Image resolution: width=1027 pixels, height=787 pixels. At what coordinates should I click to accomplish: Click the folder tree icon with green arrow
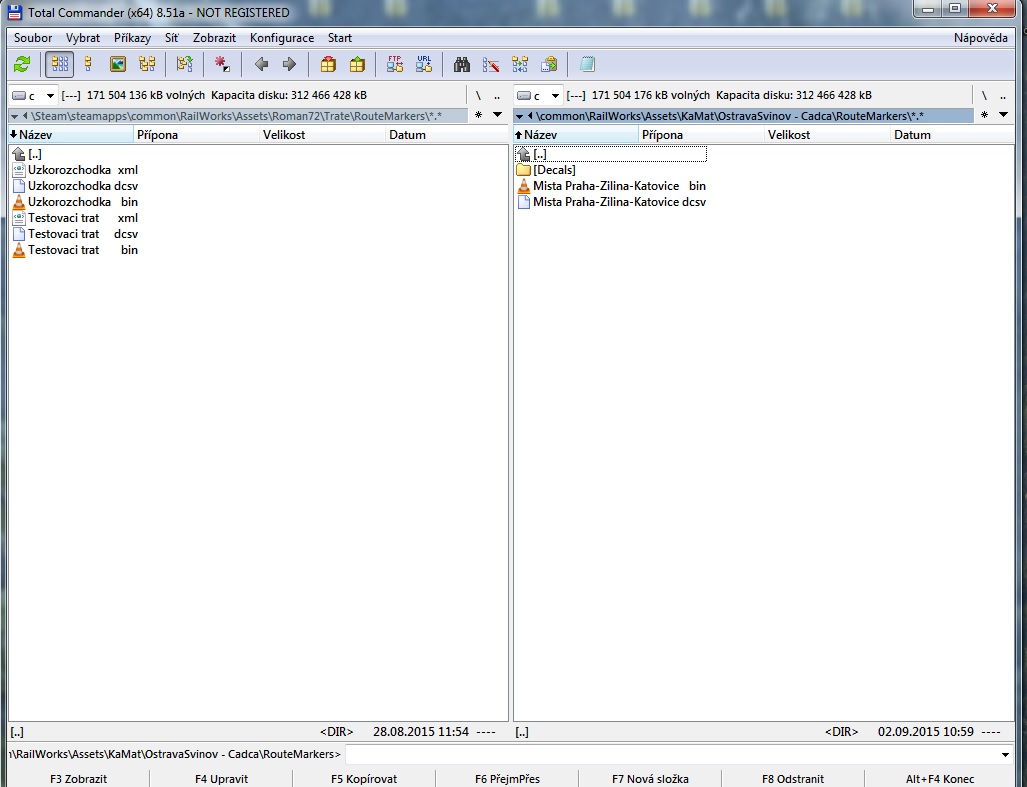click(185, 64)
